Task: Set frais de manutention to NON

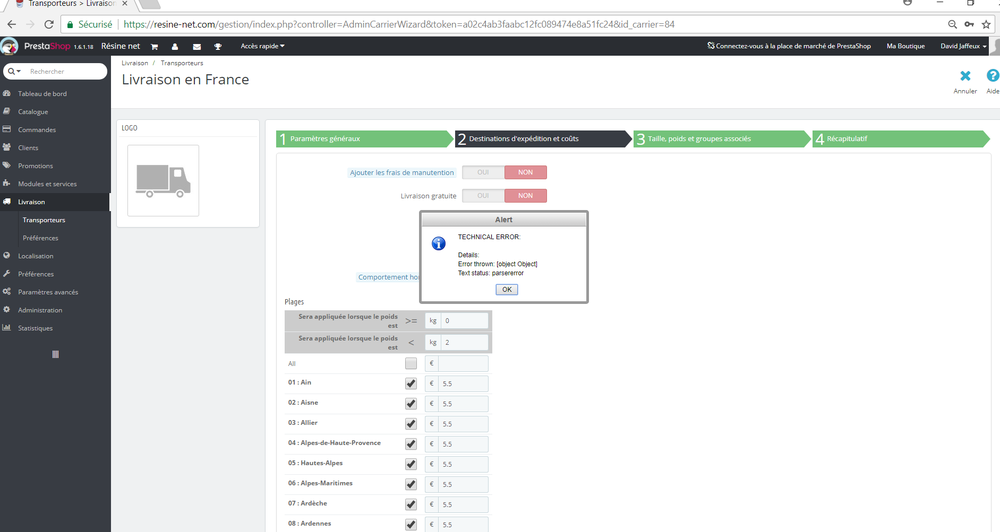Action: pos(526,172)
